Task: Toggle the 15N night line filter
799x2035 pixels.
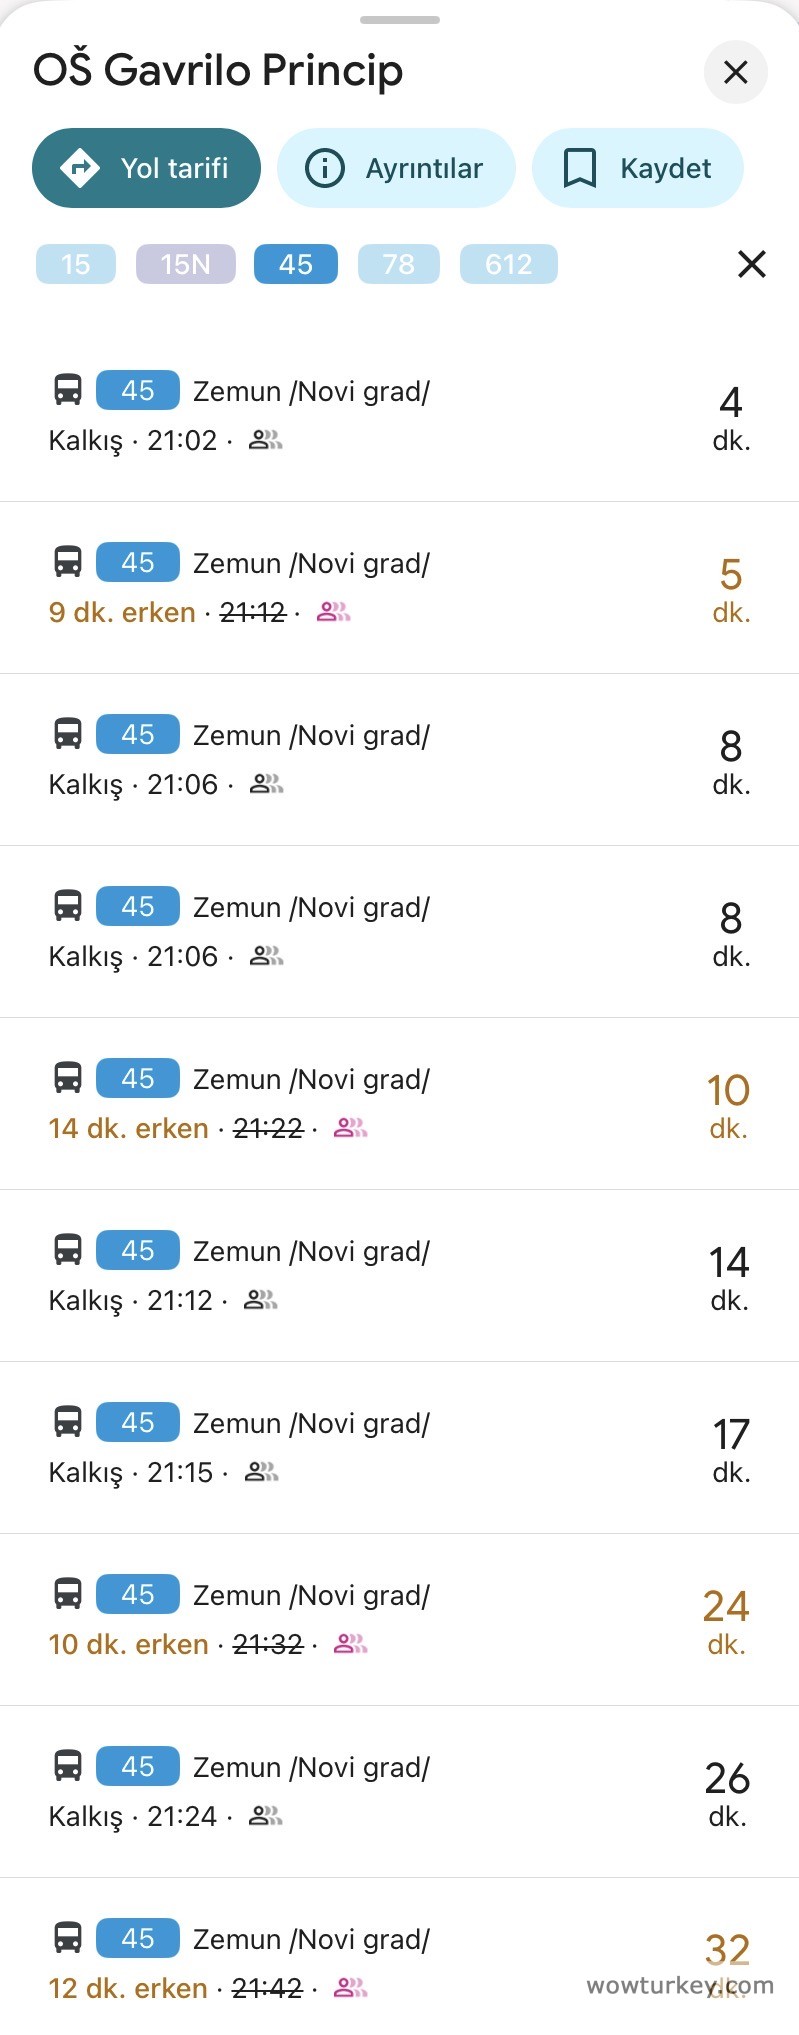Action: pyautogui.click(x=186, y=264)
